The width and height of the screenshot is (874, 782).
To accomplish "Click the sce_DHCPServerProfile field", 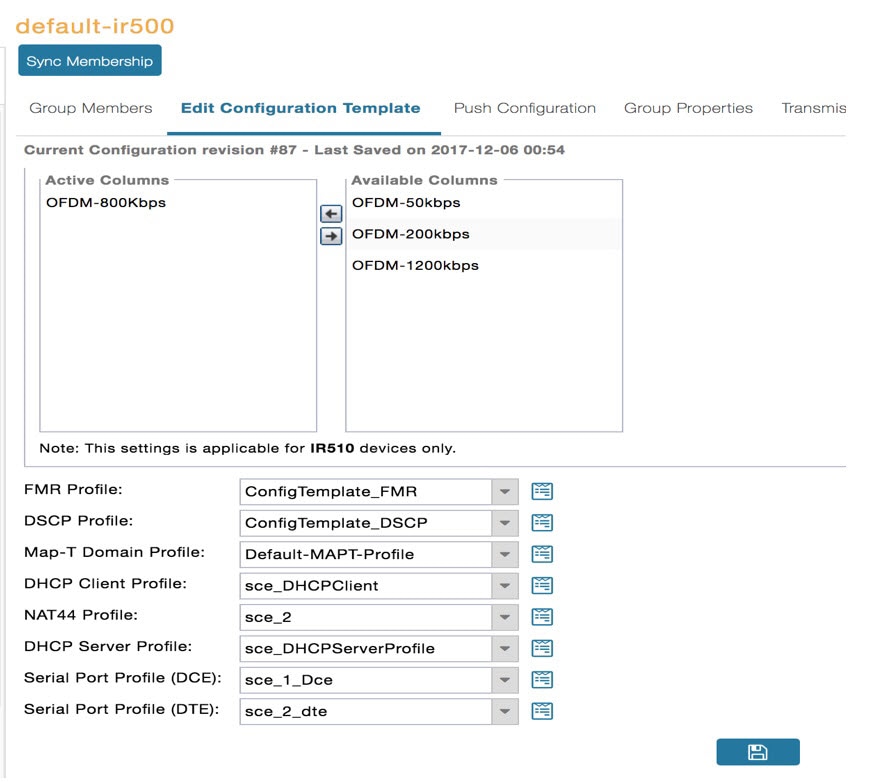I will (x=366, y=648).
